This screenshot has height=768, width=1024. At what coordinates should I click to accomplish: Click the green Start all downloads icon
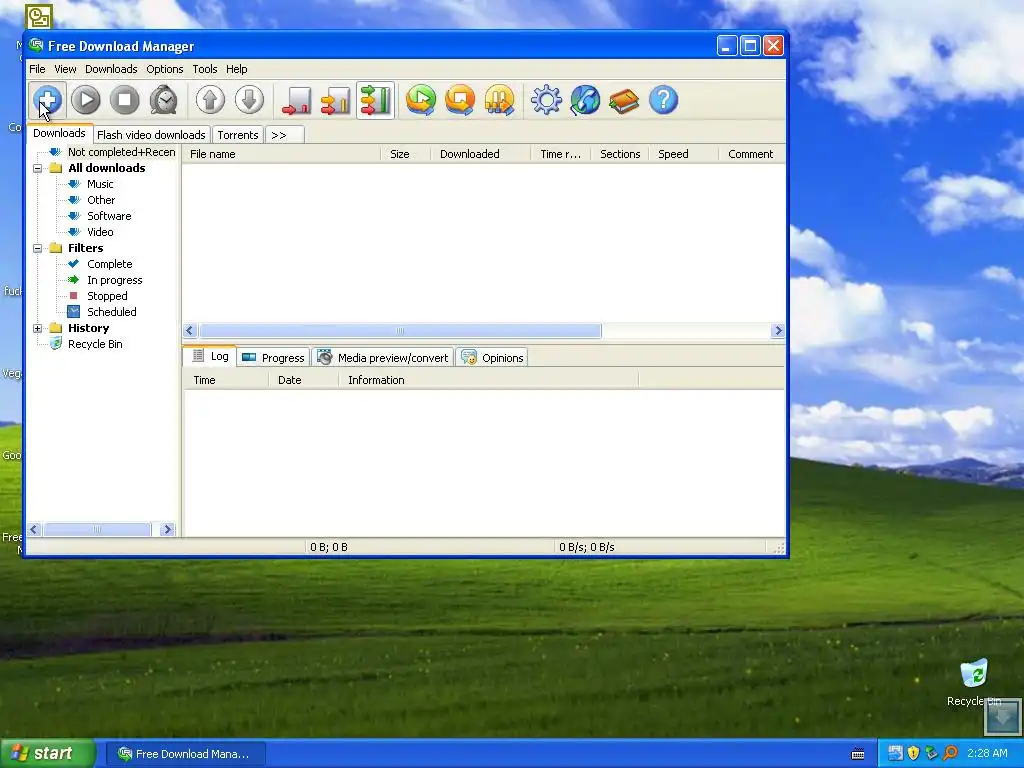click(421, 100)
